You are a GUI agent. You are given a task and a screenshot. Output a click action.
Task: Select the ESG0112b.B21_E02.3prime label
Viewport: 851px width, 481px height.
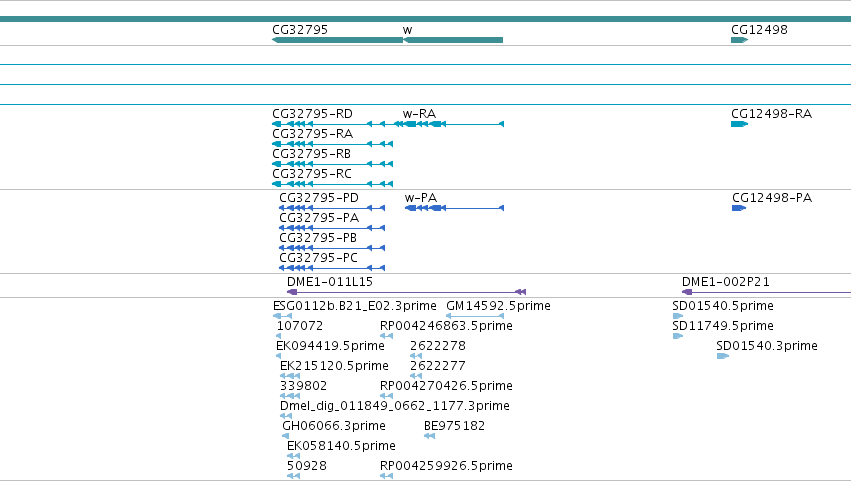[x=354, y=306]
